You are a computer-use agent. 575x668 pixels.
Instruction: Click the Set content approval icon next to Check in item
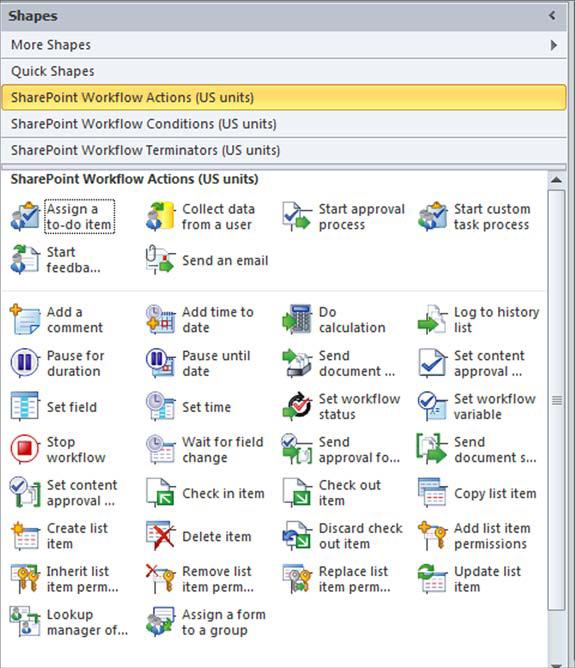tap(25, 493)
